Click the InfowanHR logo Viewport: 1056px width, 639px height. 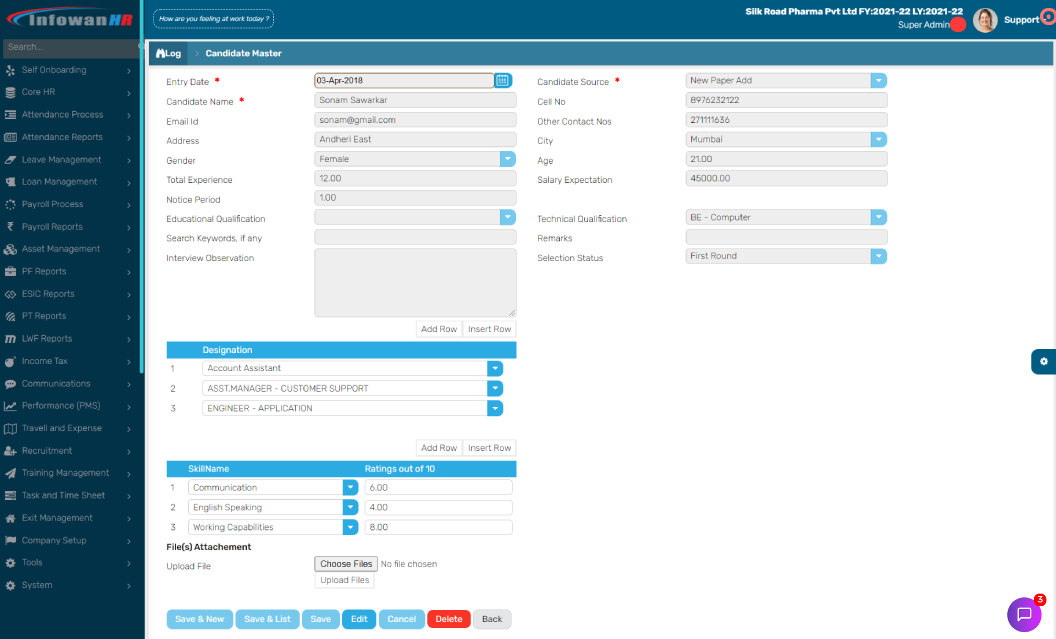click(x=70, y=19)
